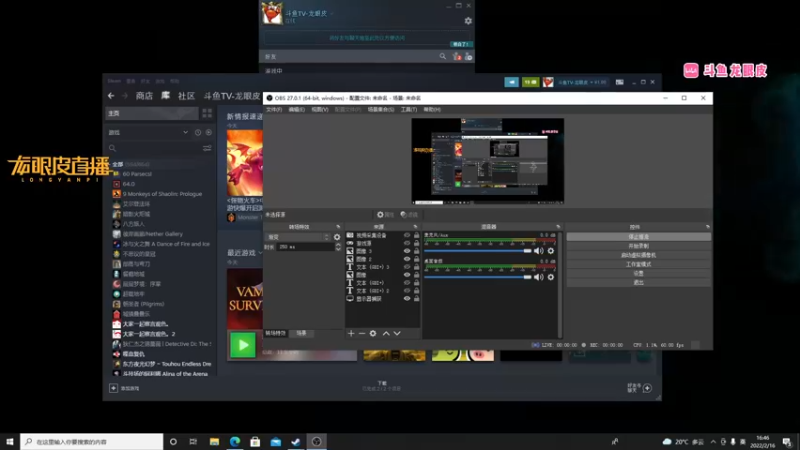Open status dropdown next to friends window username

coord(332,14)
